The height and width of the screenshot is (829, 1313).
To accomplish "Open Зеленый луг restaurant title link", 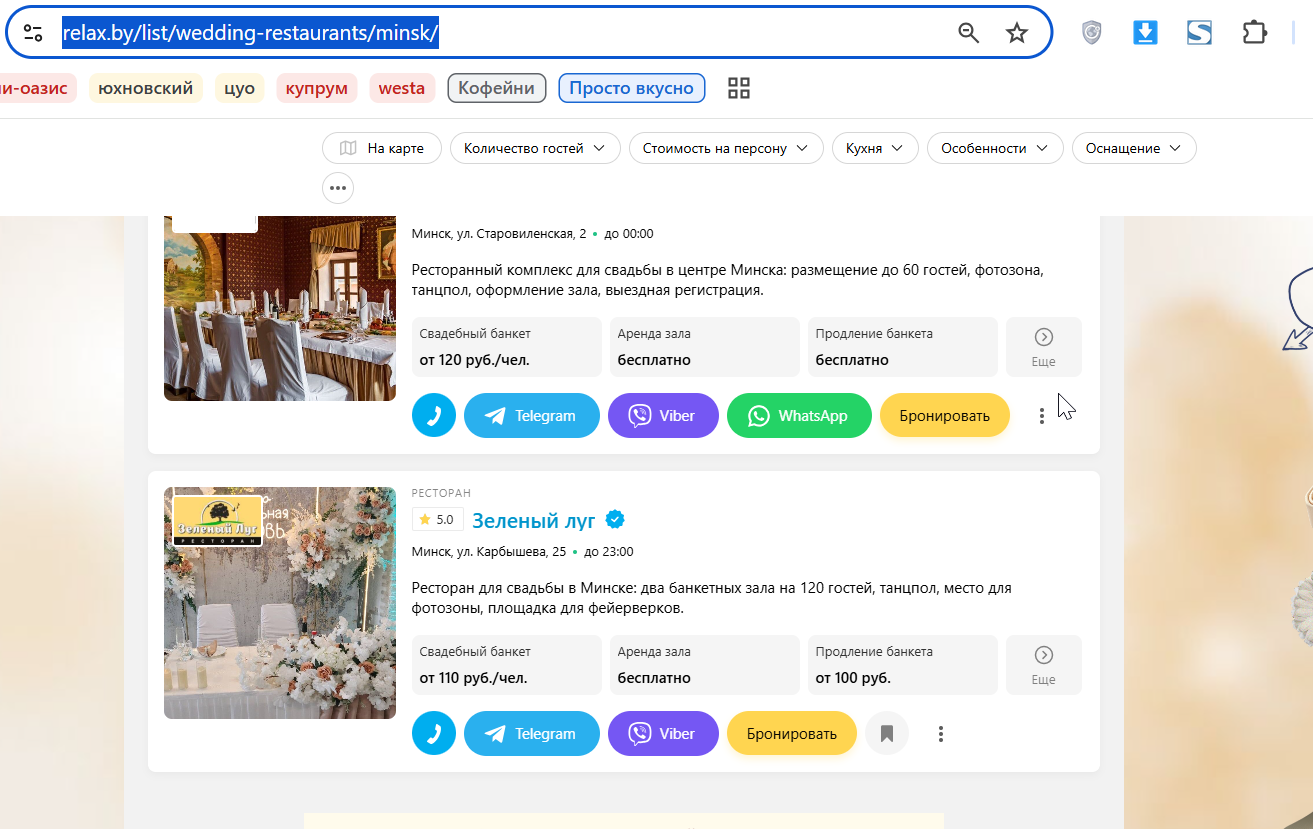I will [533, 520].
